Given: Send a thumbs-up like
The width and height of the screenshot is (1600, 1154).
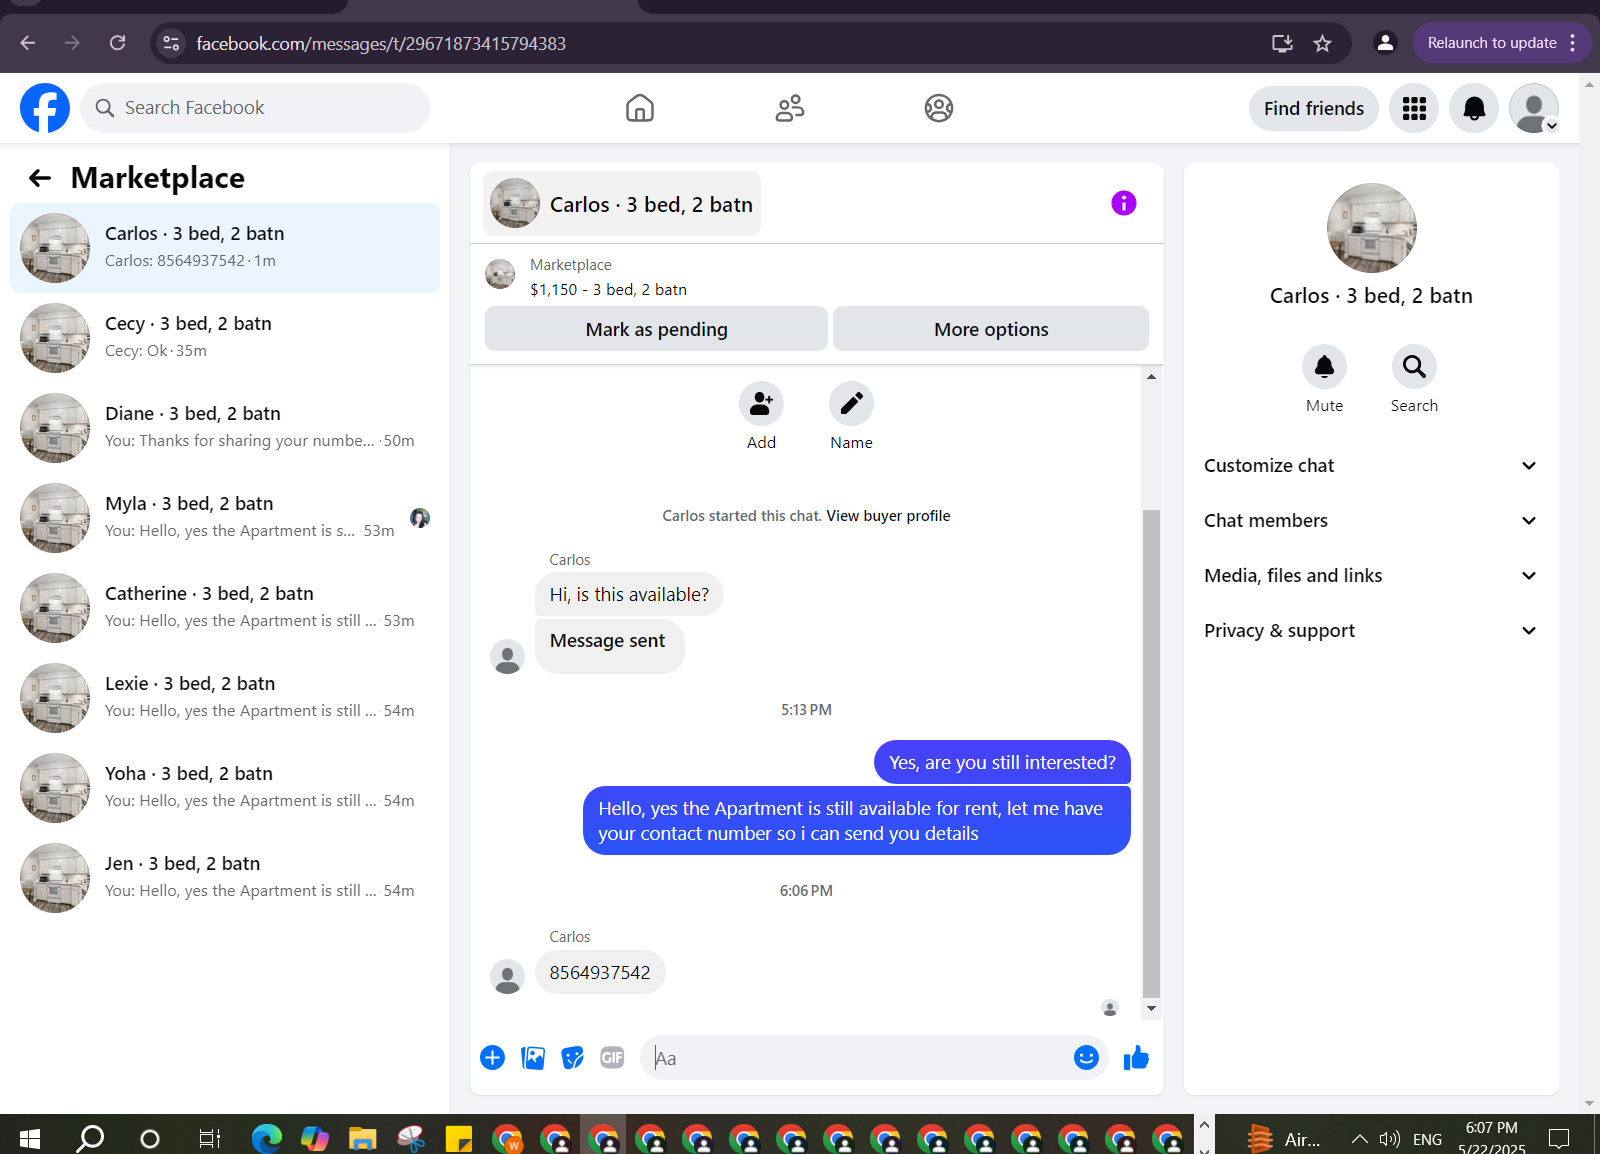Looking at the screenshot, I should pyautogui.click(x=1136, y=1058).
